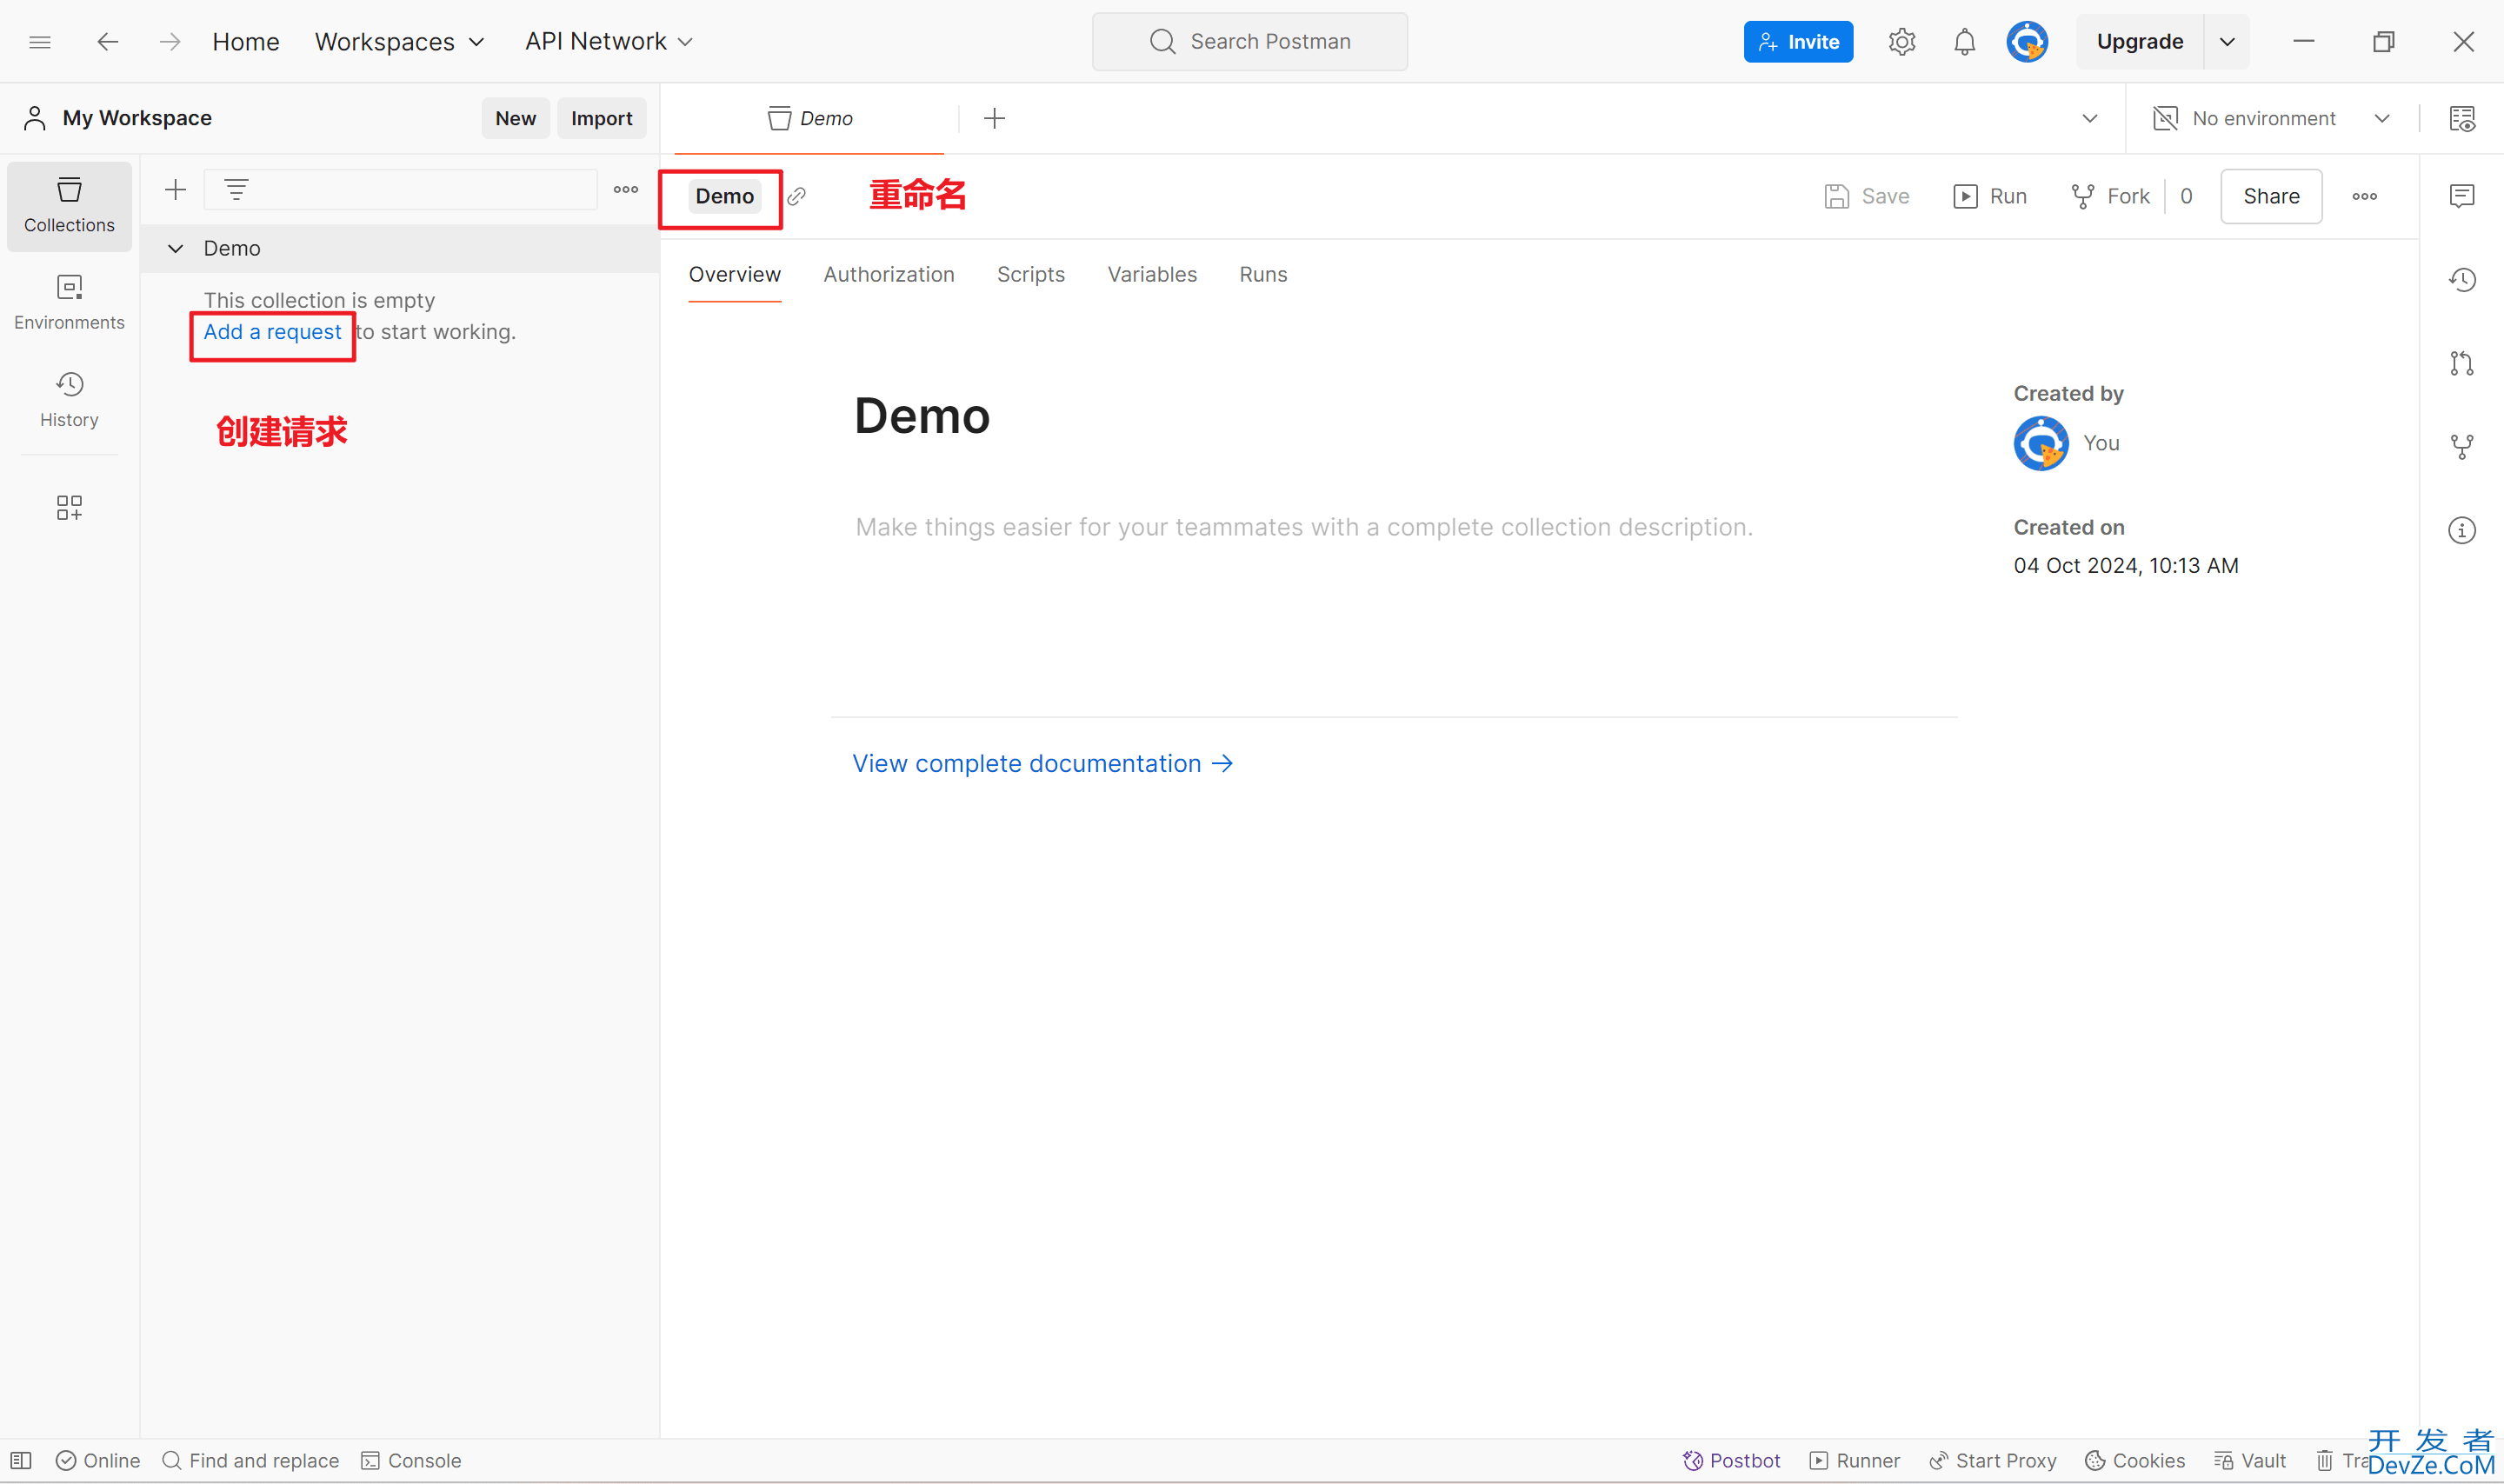
Task: Open the Environments sidebar section
Action: (x=69, y=303)
